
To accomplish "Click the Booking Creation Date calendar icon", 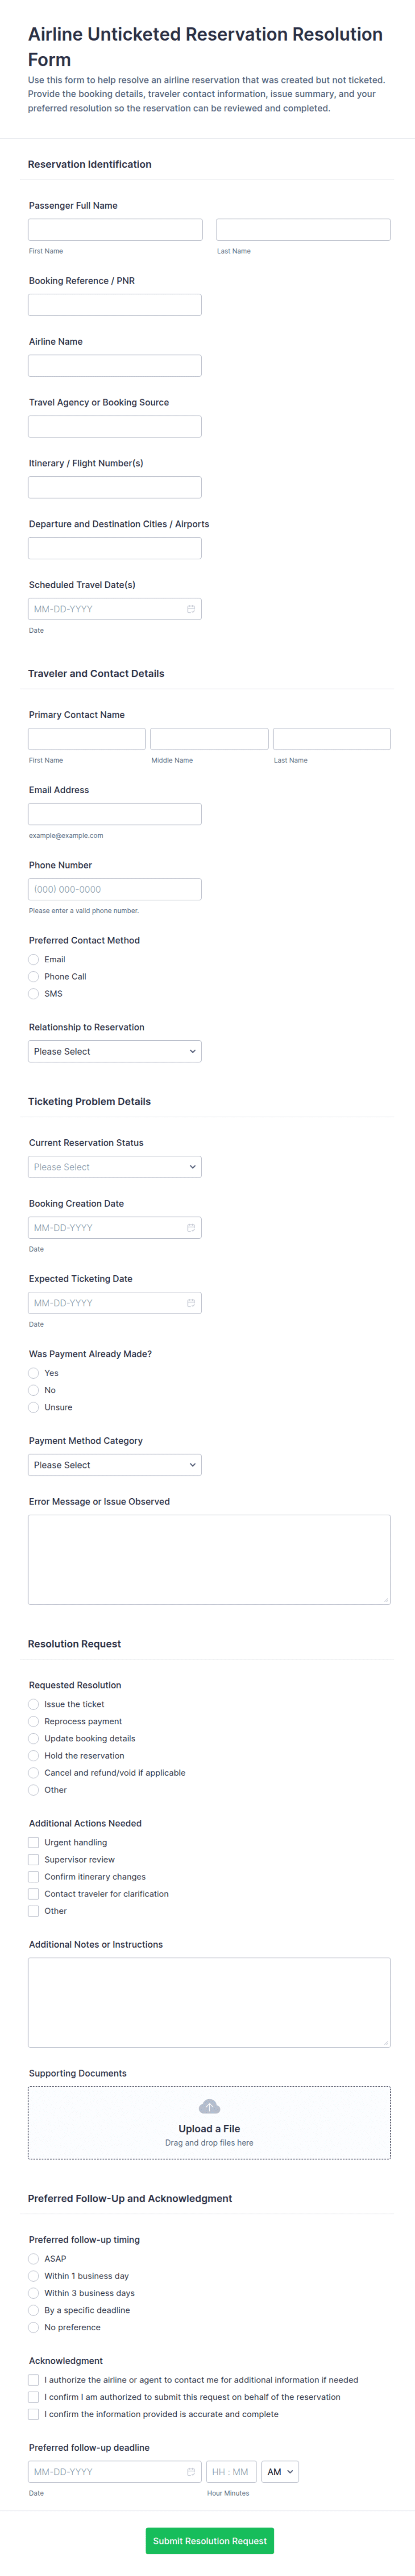I will pyautogui.click(x=191, y=1228).
